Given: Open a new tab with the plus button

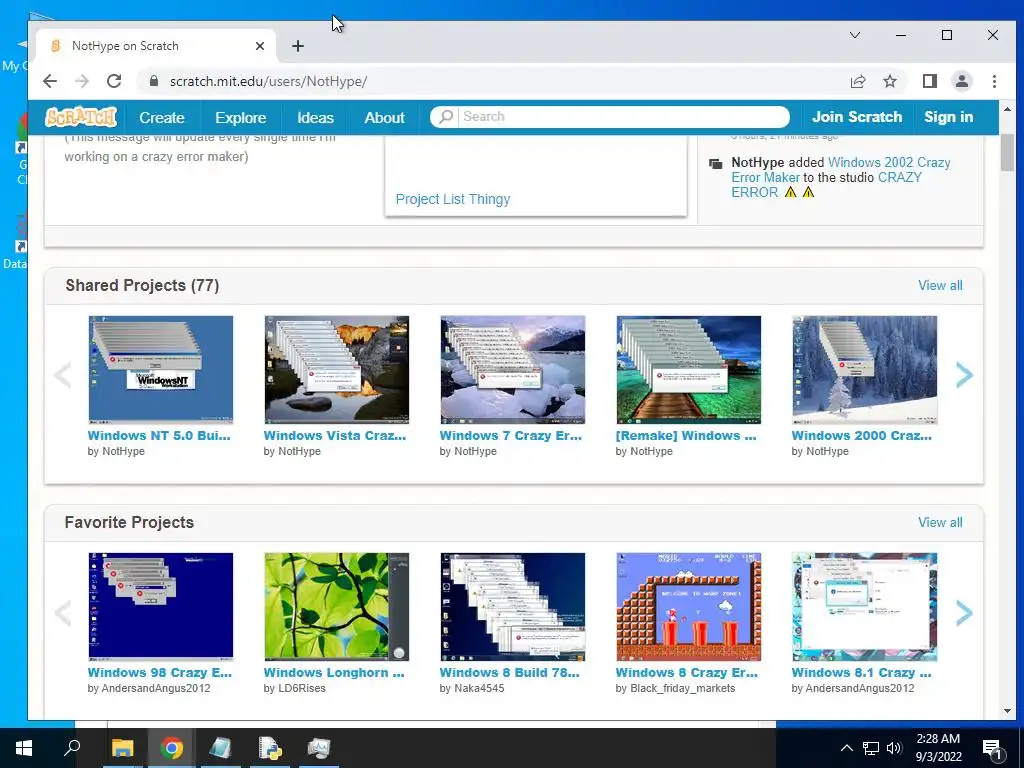Looking at the screenshot, I should click(298, 46).
